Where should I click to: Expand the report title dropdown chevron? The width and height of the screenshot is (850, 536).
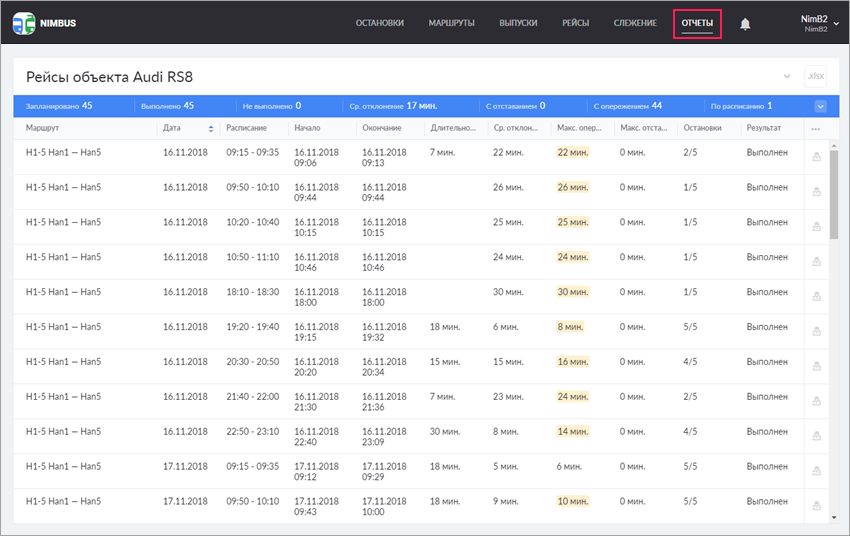click(787, 76)
